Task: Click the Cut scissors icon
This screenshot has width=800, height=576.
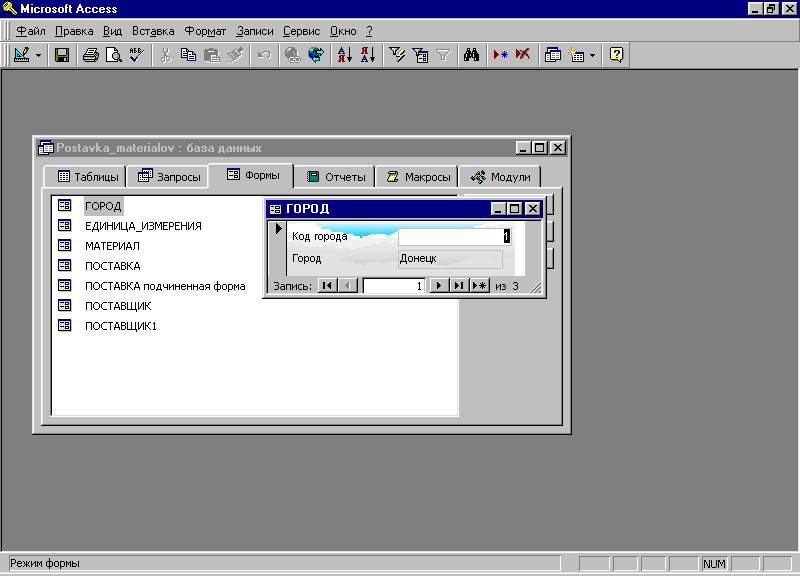Action: pyautogui.click(x=165, y=55)
